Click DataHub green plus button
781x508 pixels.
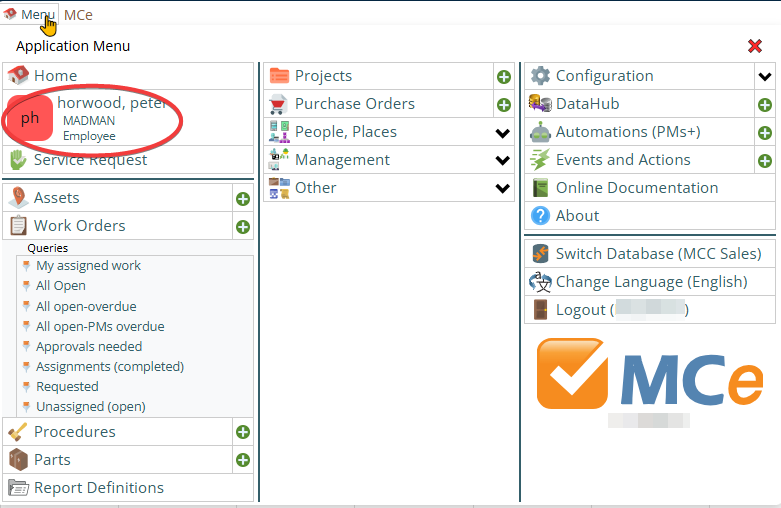(x=765, y=105)
